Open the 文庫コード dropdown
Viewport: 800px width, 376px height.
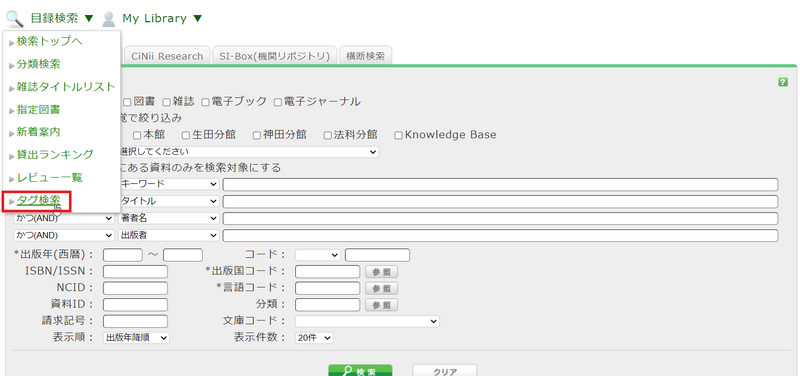point(367,321)
